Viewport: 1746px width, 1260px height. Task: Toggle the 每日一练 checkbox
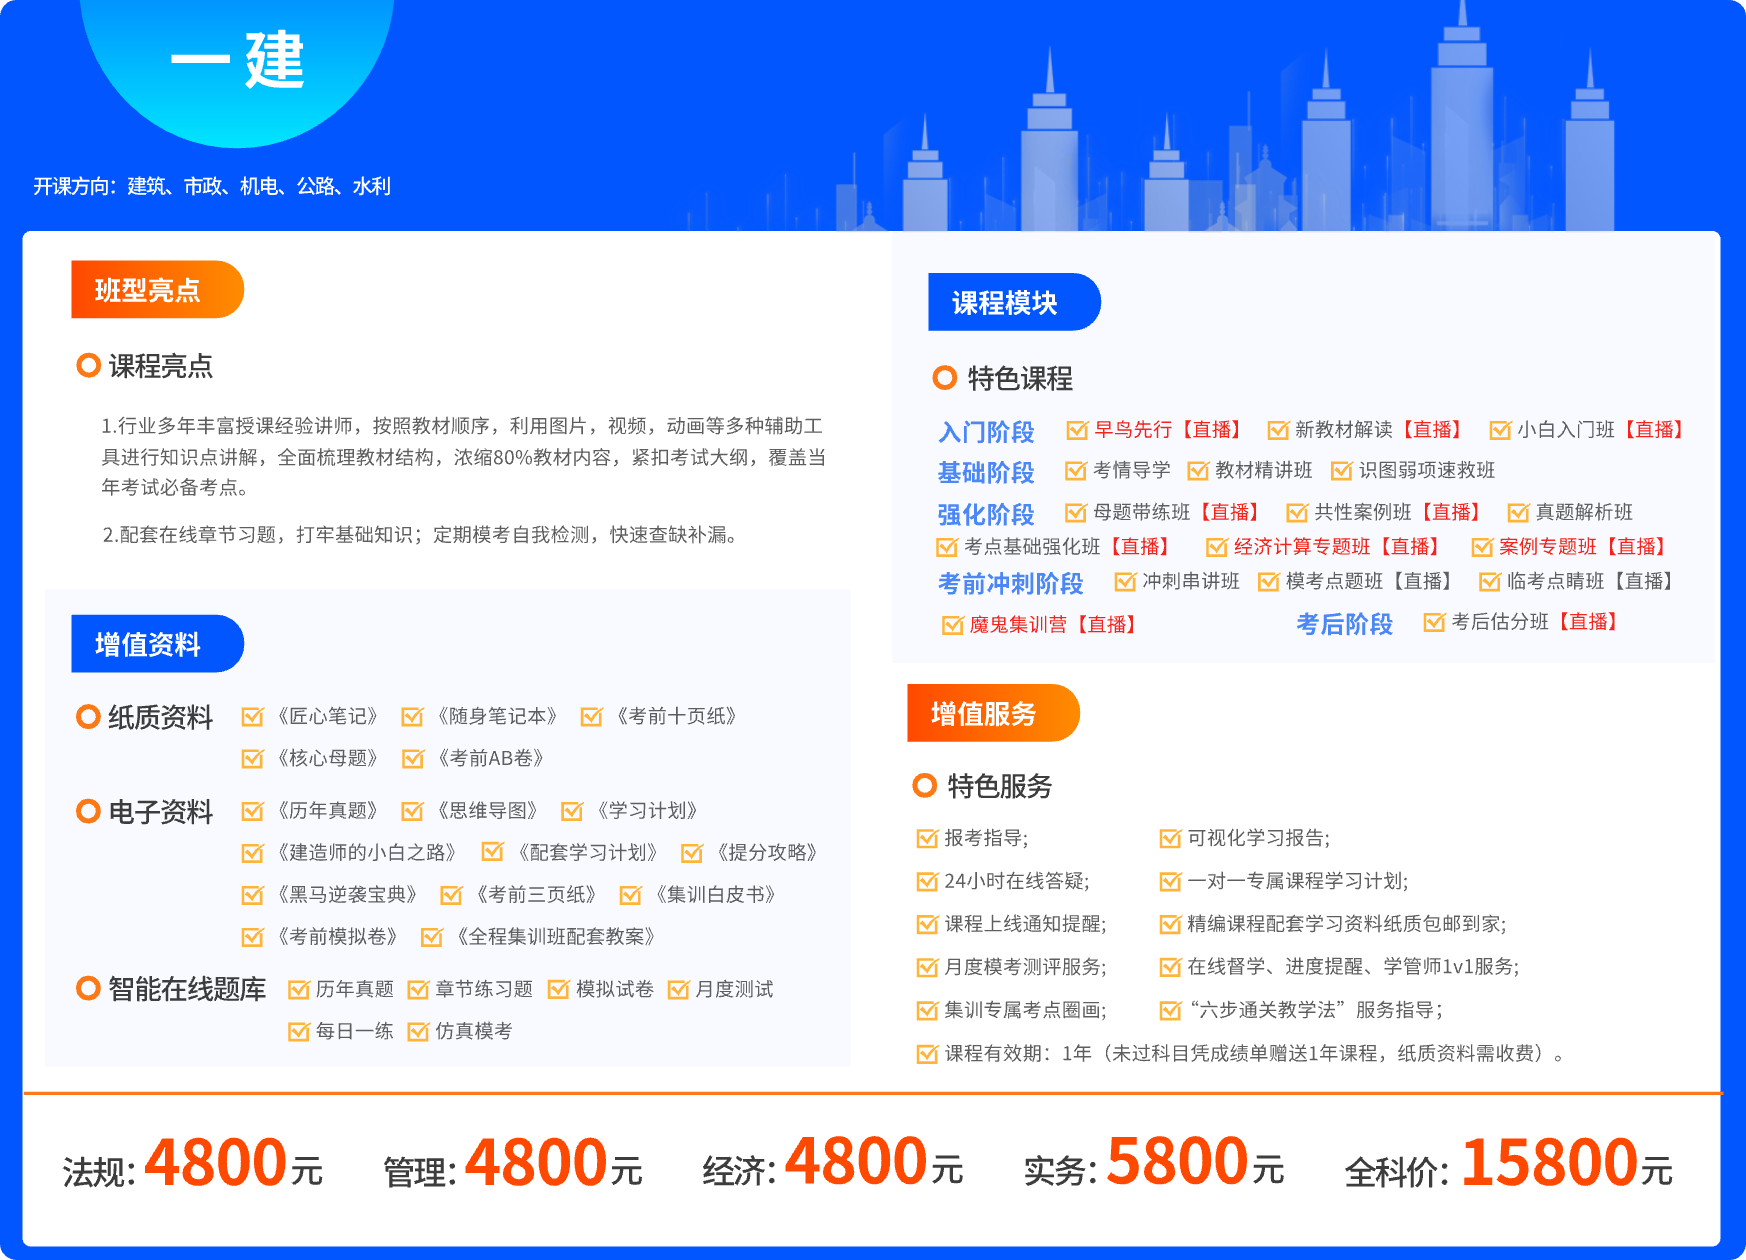pos(298,1031)
